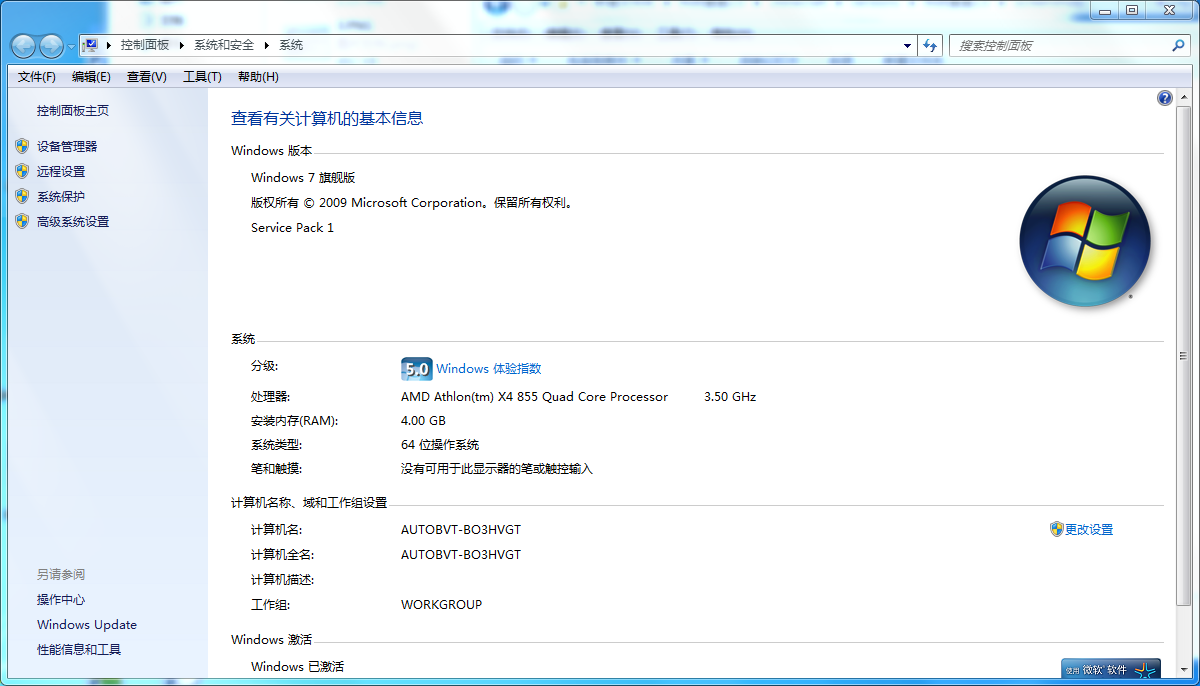Open the 帮助(H) menu

[x=258, y=77]
